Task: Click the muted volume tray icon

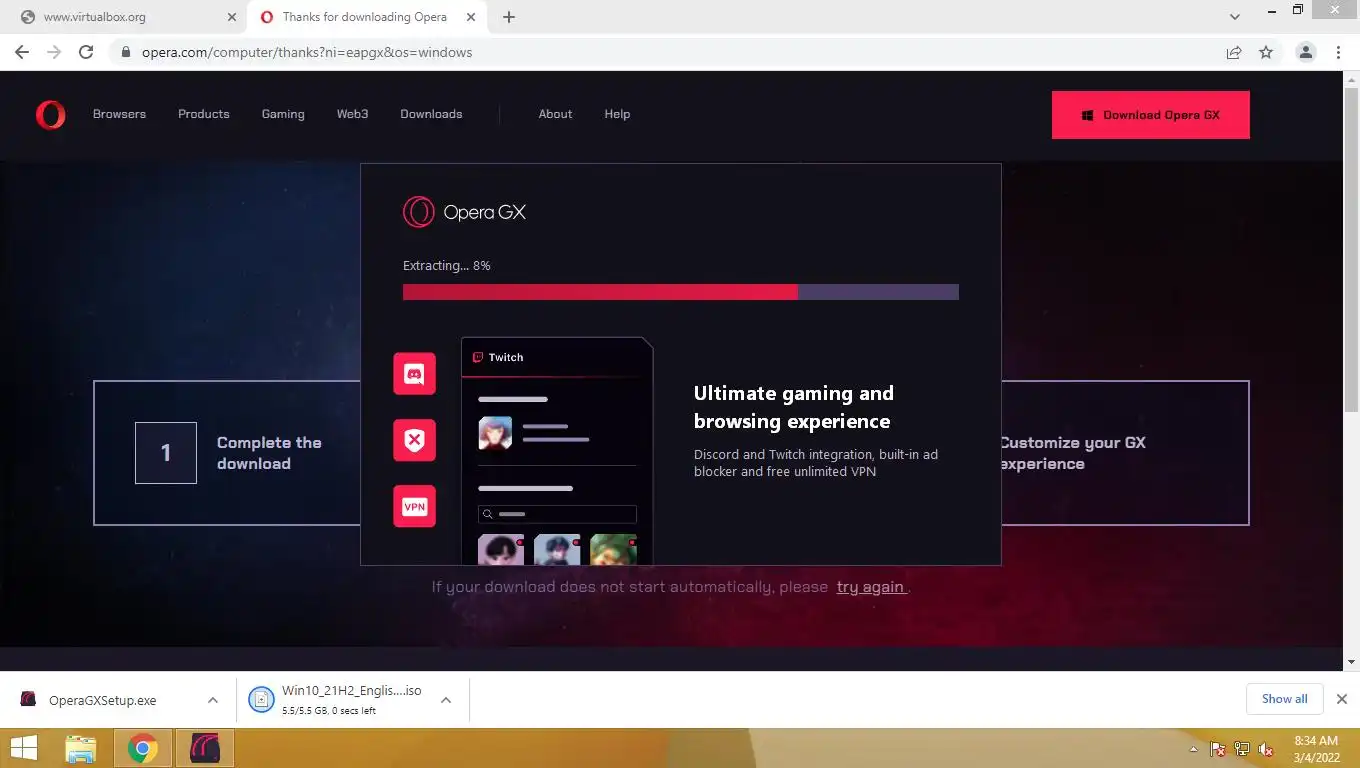Action: click(1266, 749)
